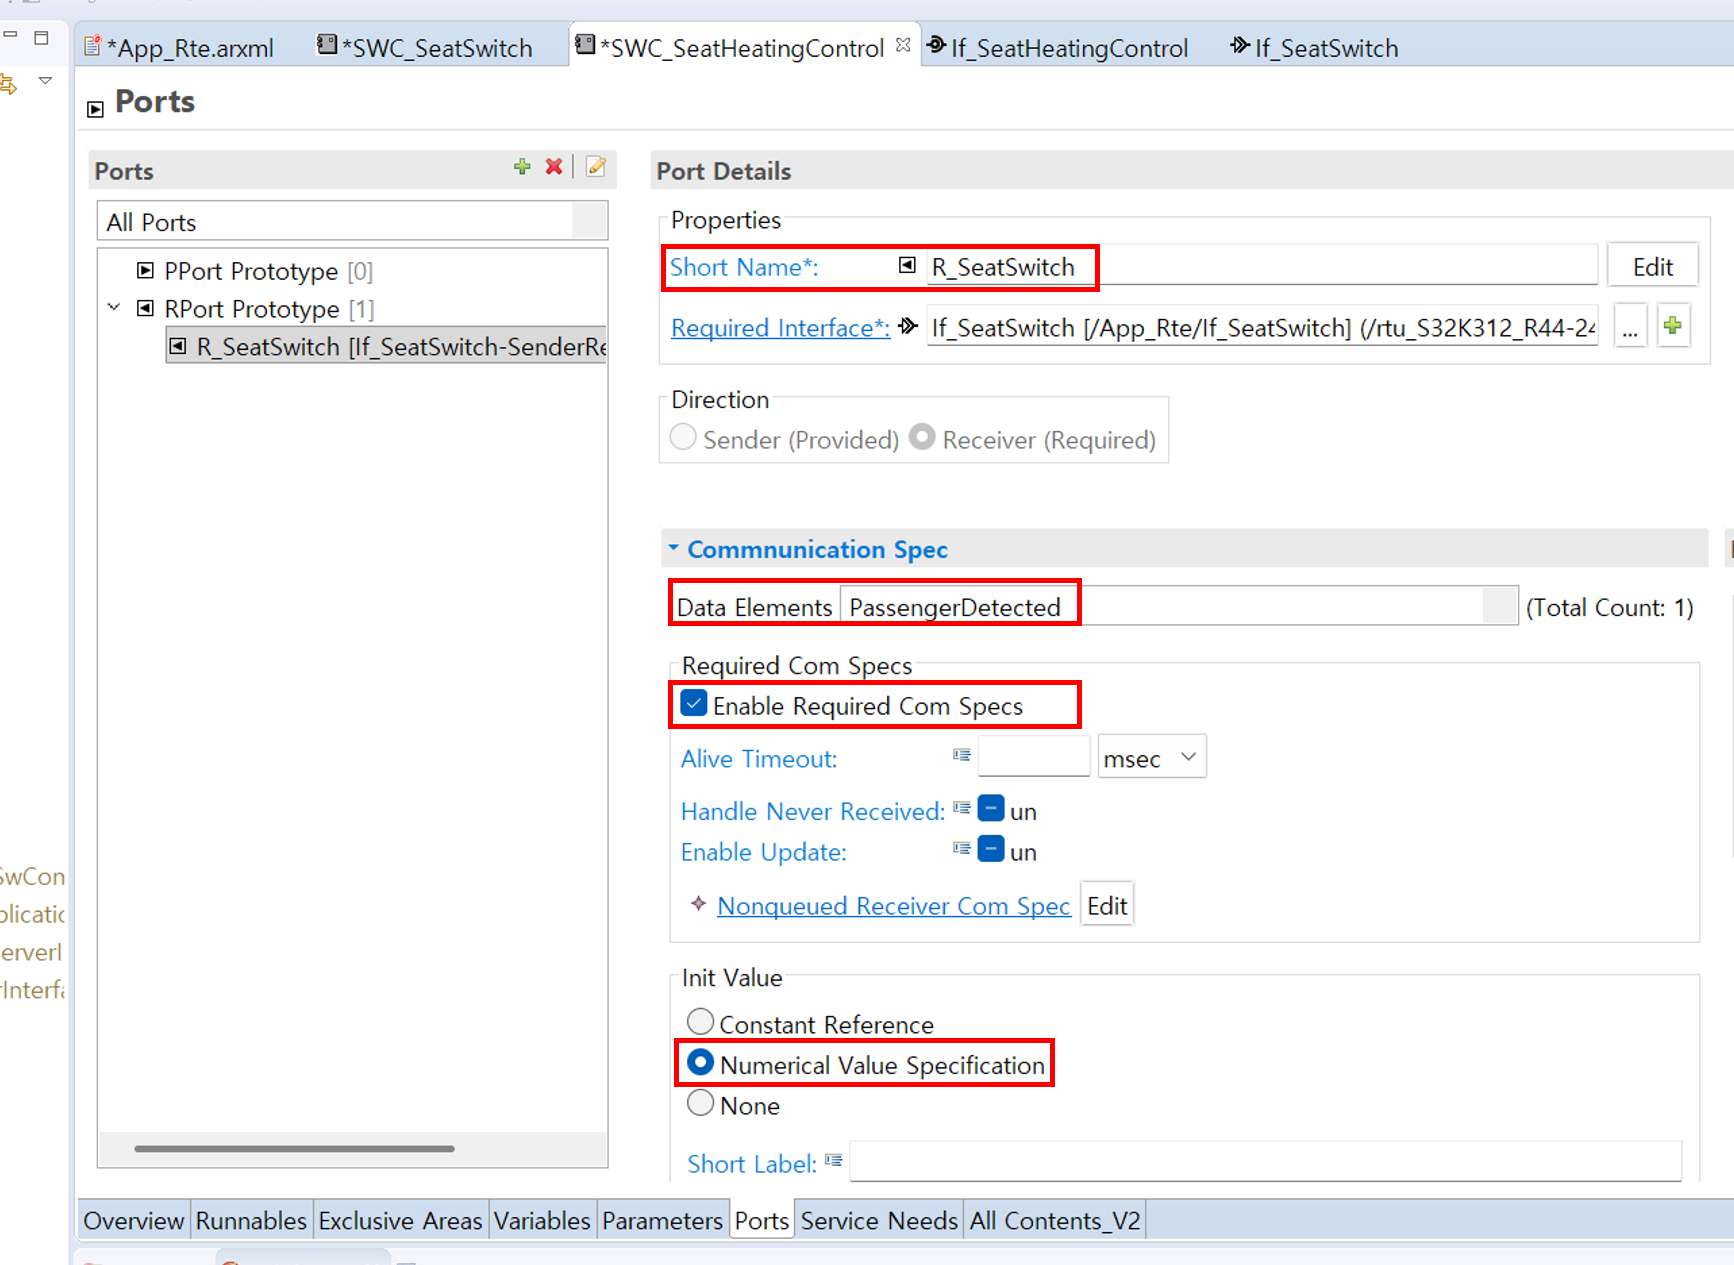Viewport: 1734px width, 1265px height.
Task: Open the msec unit dropdown
Action: coord(1151,758)
